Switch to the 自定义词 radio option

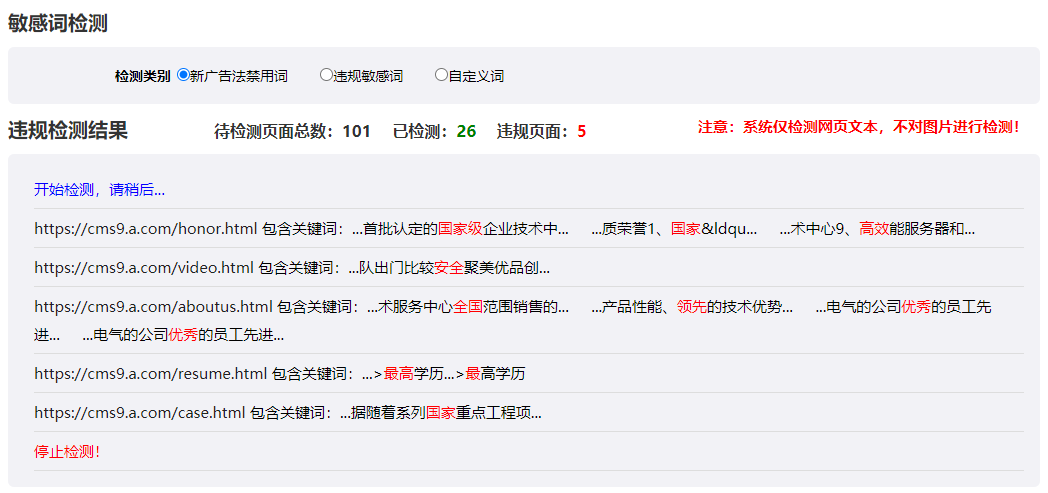441,75
